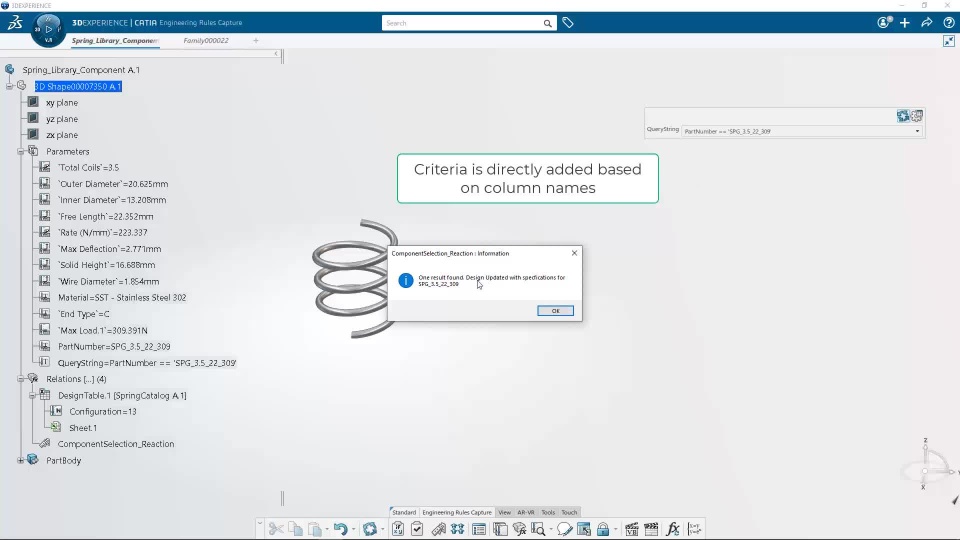
Task: Click the Paste icon in bottom toolbar
Action: tap(315, 529)
